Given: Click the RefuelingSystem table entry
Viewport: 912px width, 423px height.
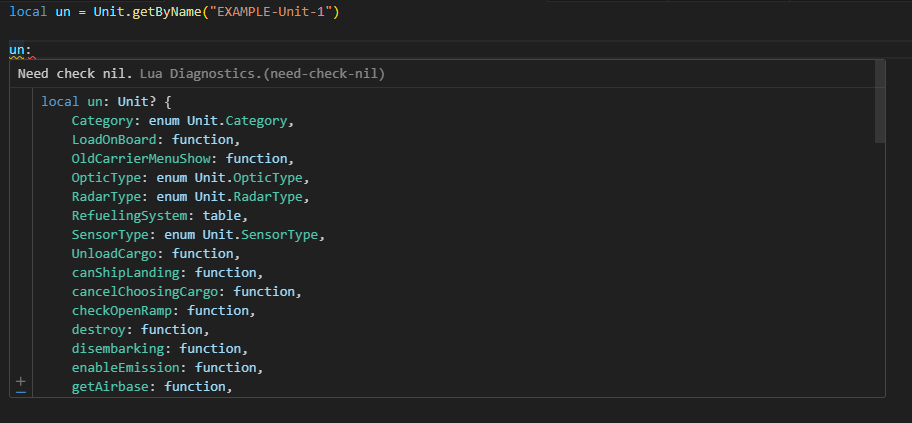Looking at the screenshot, I should (x=129, y=216).
